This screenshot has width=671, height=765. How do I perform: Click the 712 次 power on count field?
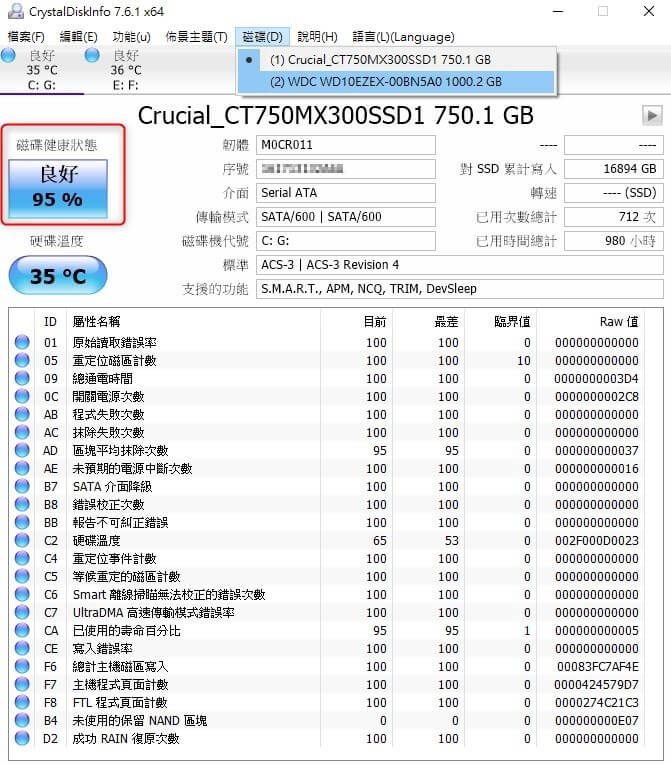click(x=614, y=217)
